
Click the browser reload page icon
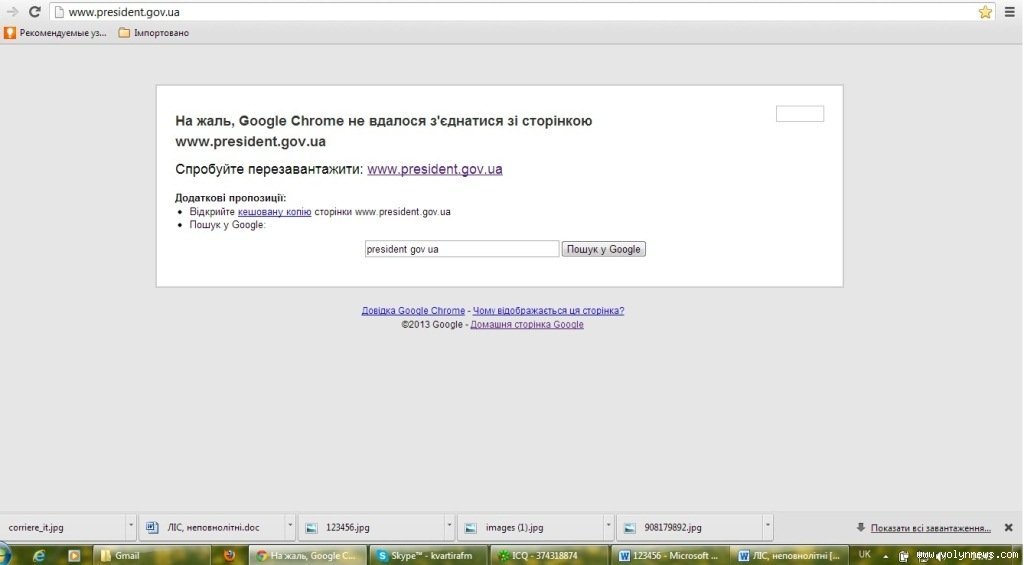(35, 12)
